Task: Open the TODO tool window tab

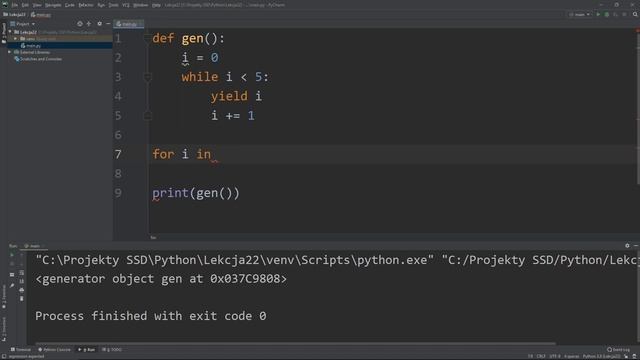Action: 112,350
